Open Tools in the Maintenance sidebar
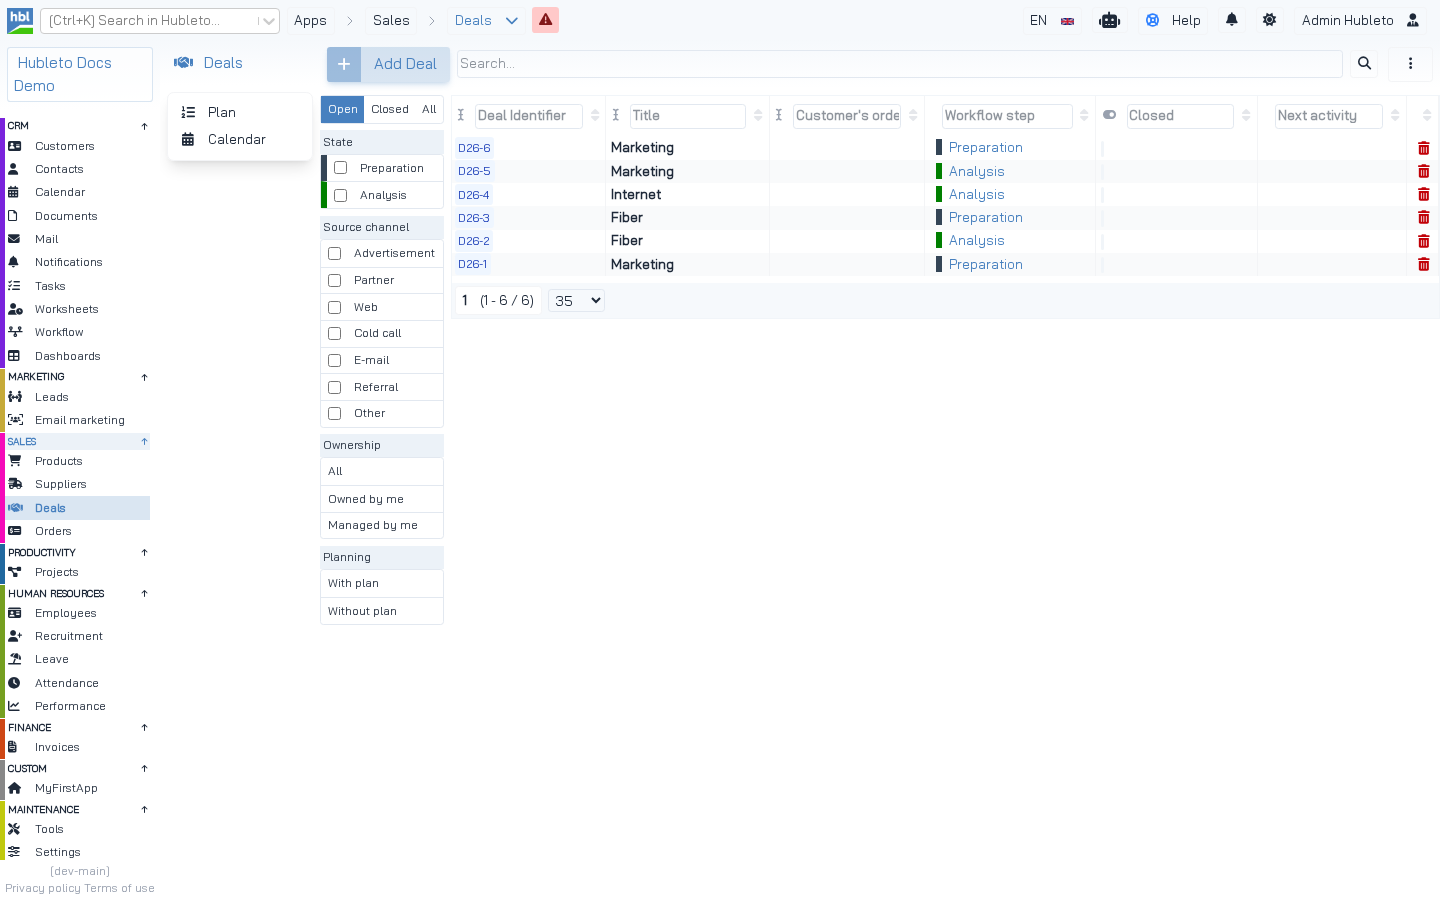 77,829
